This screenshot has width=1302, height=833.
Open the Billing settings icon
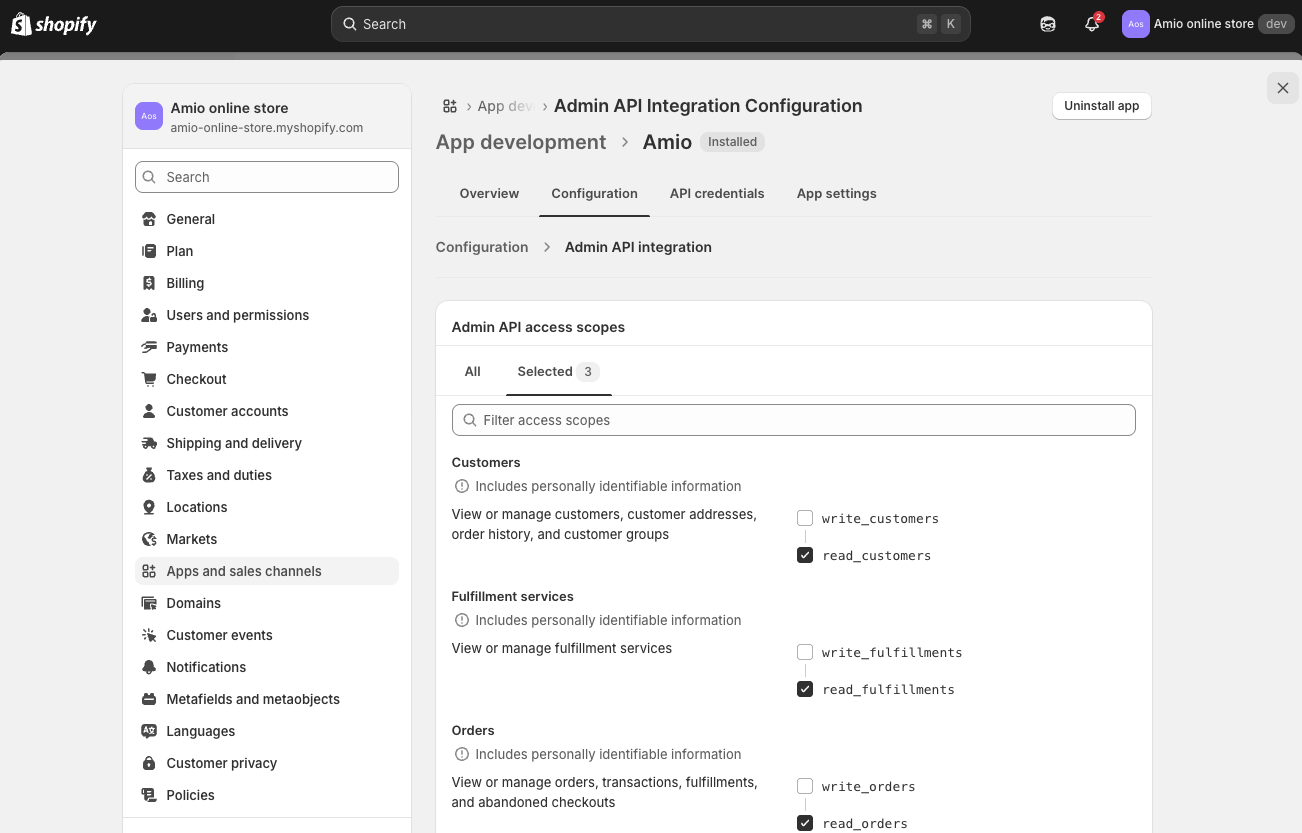point(149,283)
